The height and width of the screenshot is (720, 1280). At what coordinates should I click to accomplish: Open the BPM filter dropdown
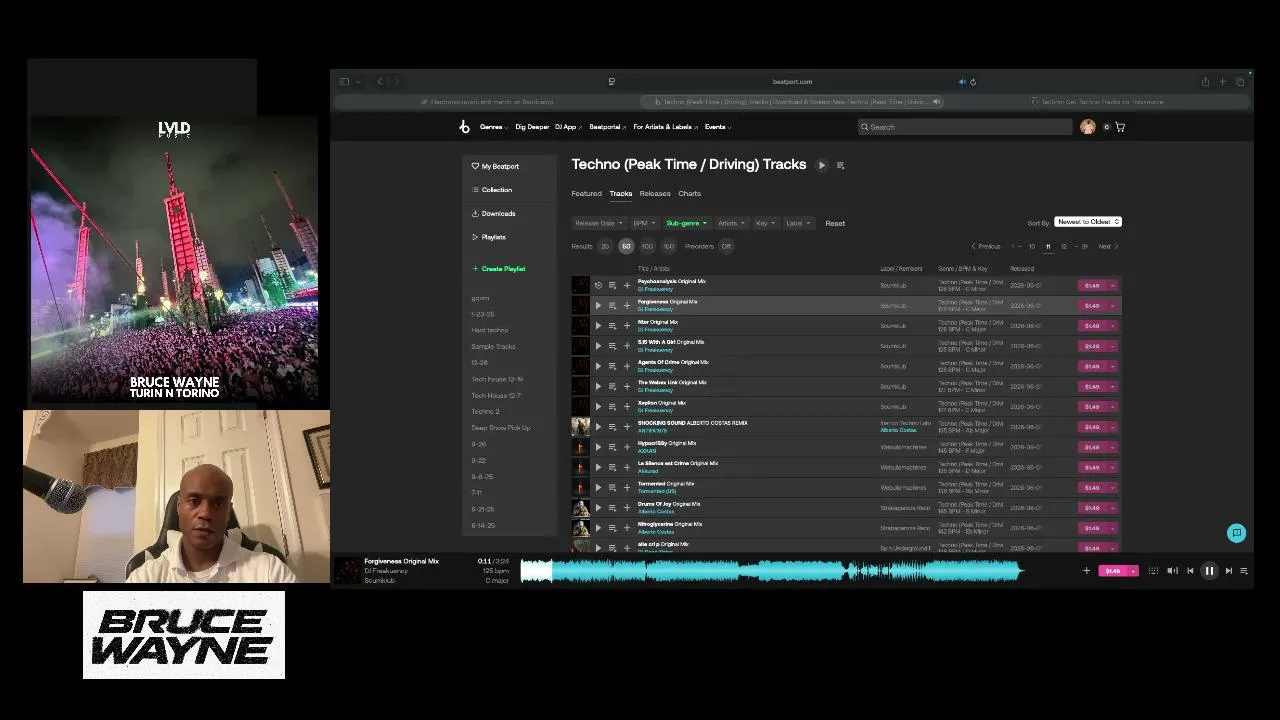643,223
